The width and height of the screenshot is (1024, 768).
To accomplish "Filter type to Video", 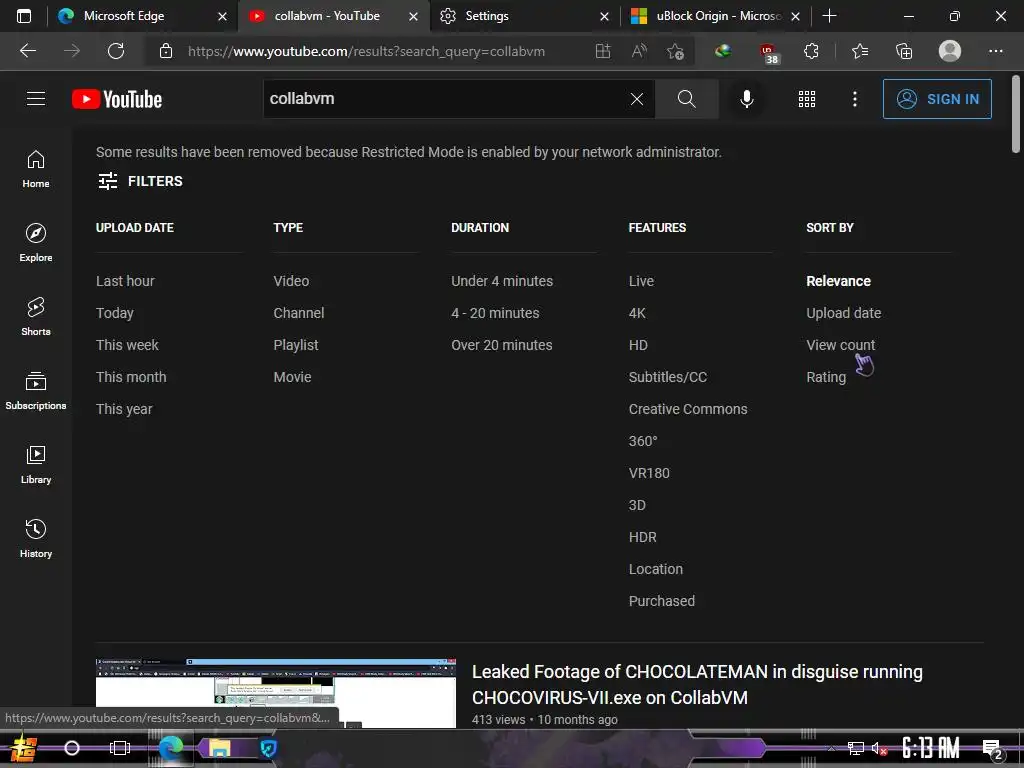I will [291, 281].
